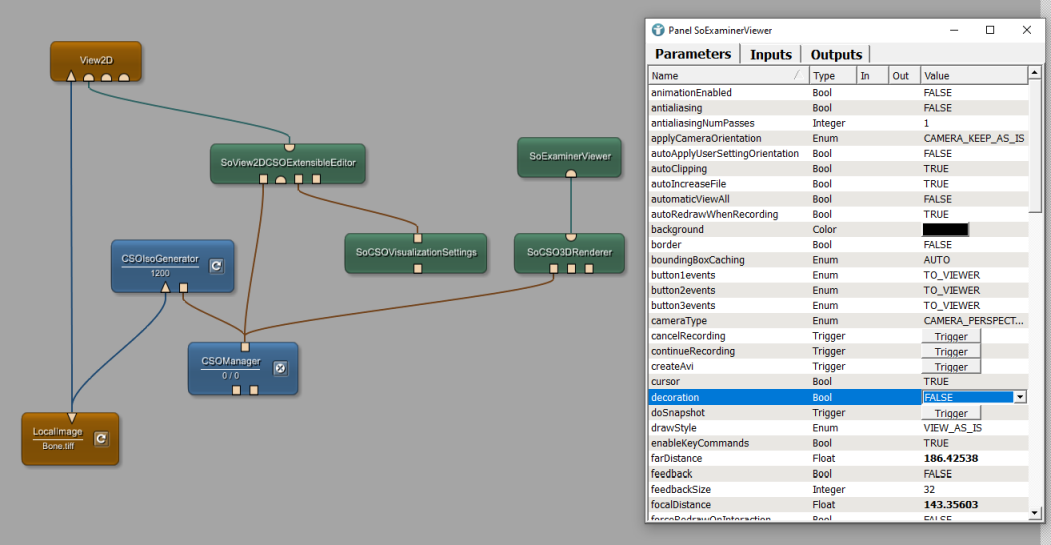The height and width of the screenshot is (545, 1051).
Task: Click the triangle image input connector on View2D
Action: (x=70, y=76)
